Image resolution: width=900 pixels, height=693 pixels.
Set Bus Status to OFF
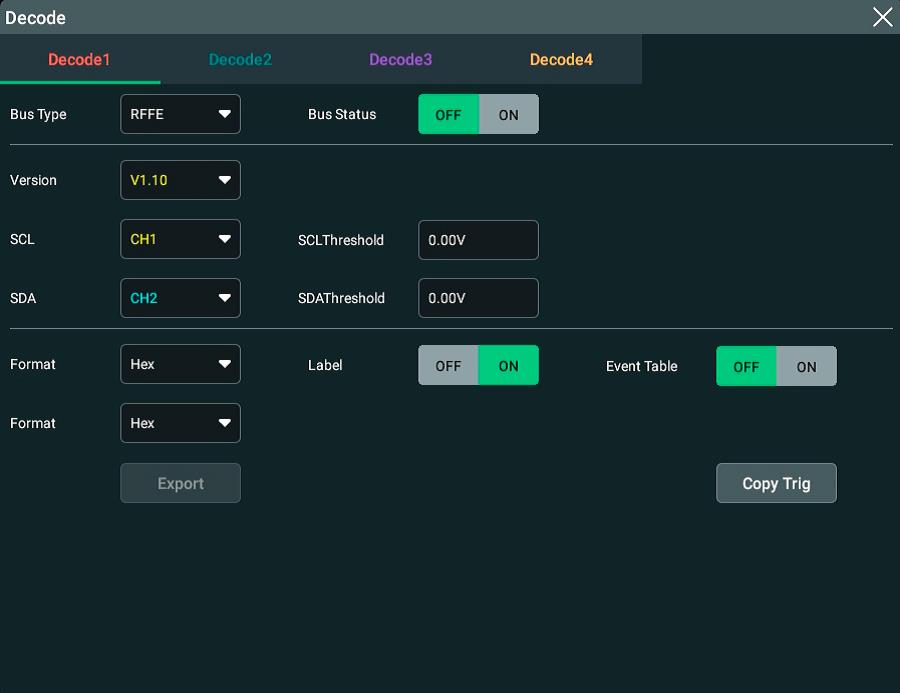pos(448,114)
